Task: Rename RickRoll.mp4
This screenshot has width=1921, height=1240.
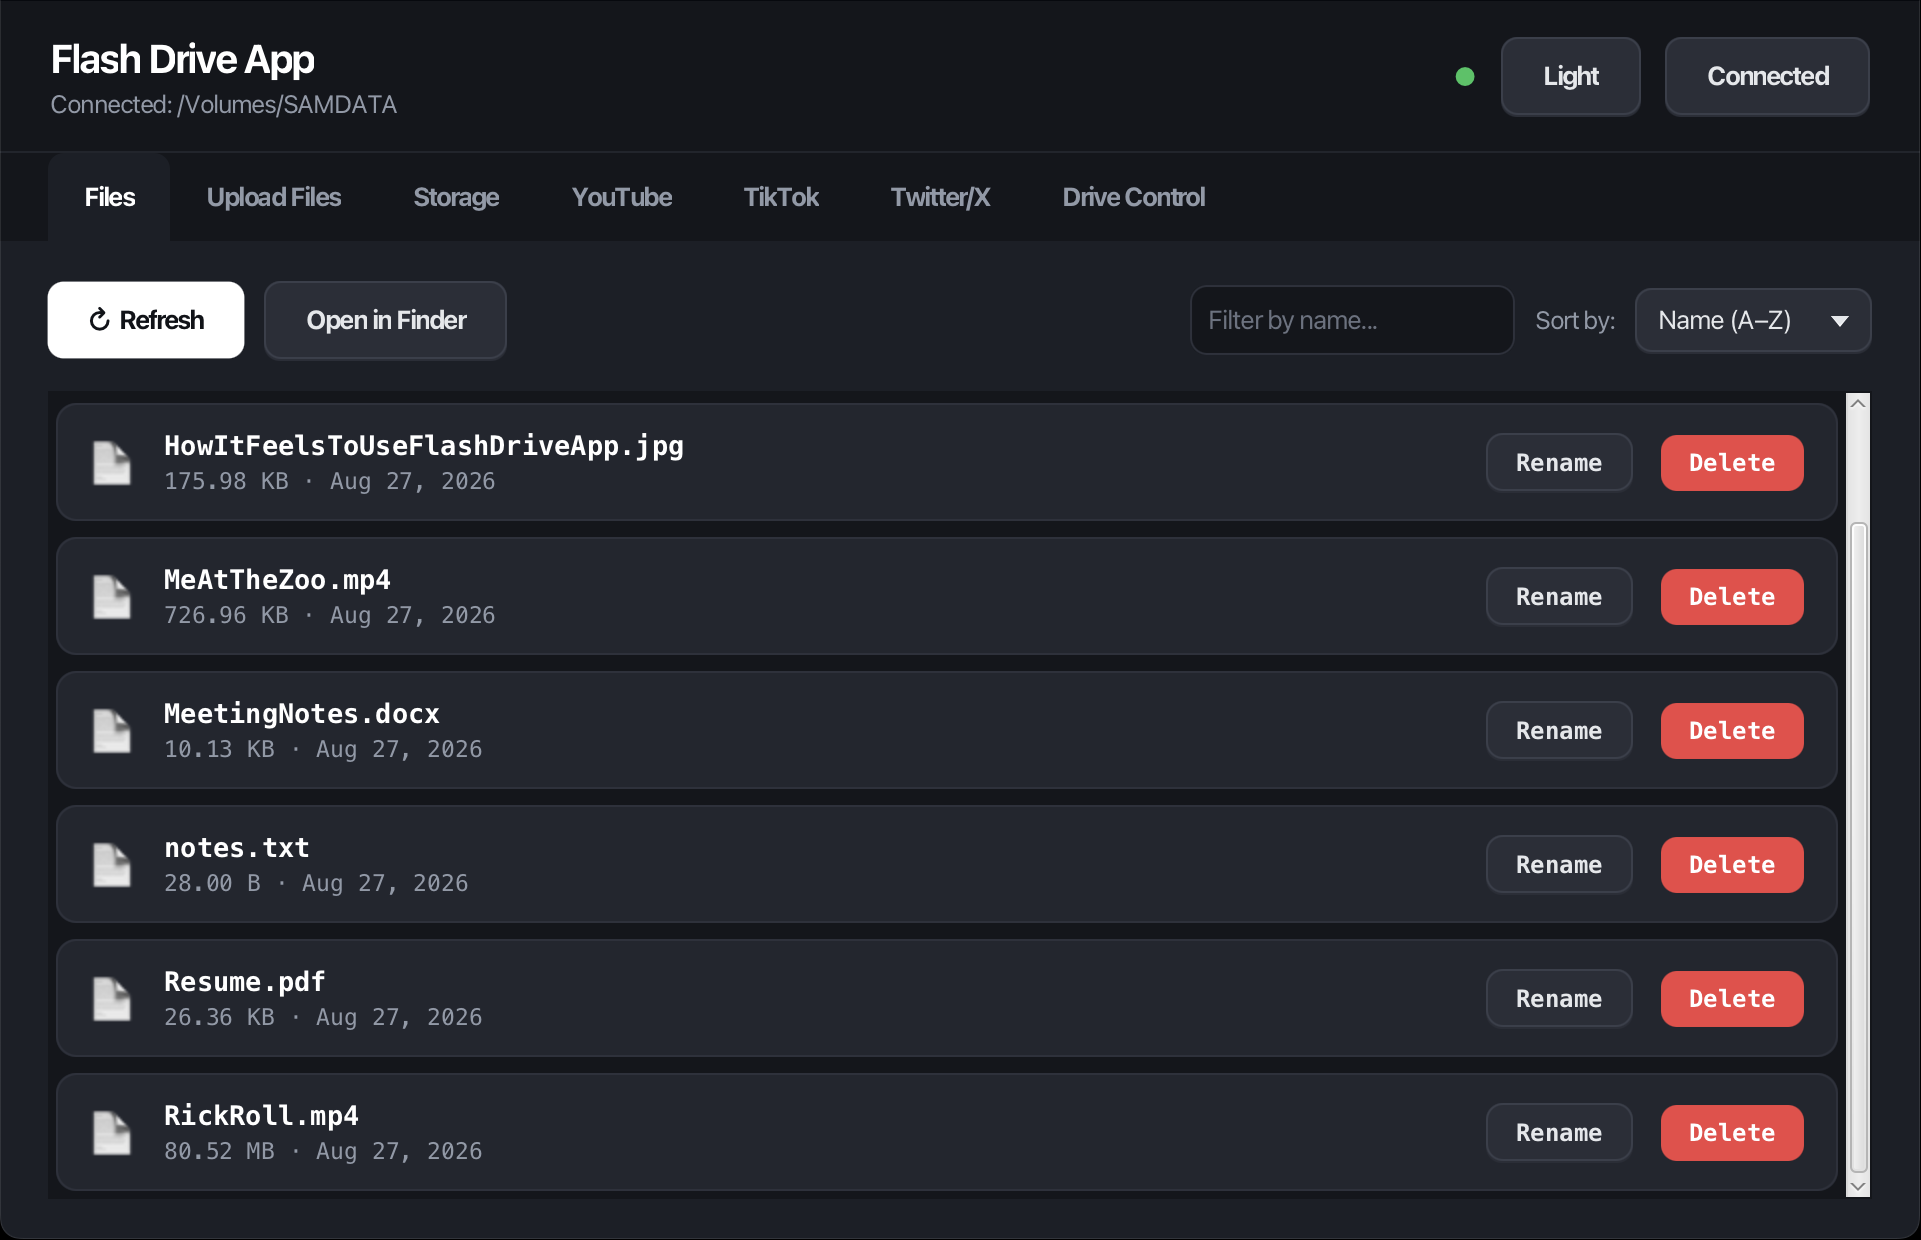Action: 1559,1133
